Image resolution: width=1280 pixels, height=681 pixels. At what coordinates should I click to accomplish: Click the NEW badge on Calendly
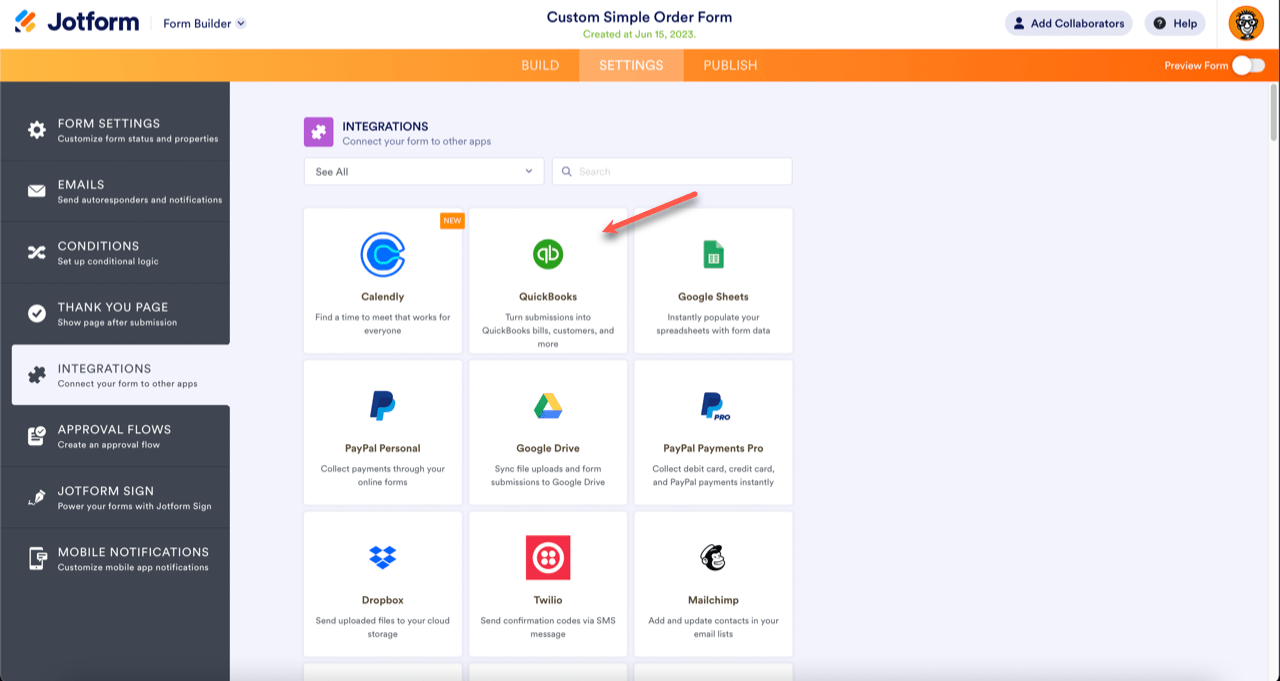point(452,220)
